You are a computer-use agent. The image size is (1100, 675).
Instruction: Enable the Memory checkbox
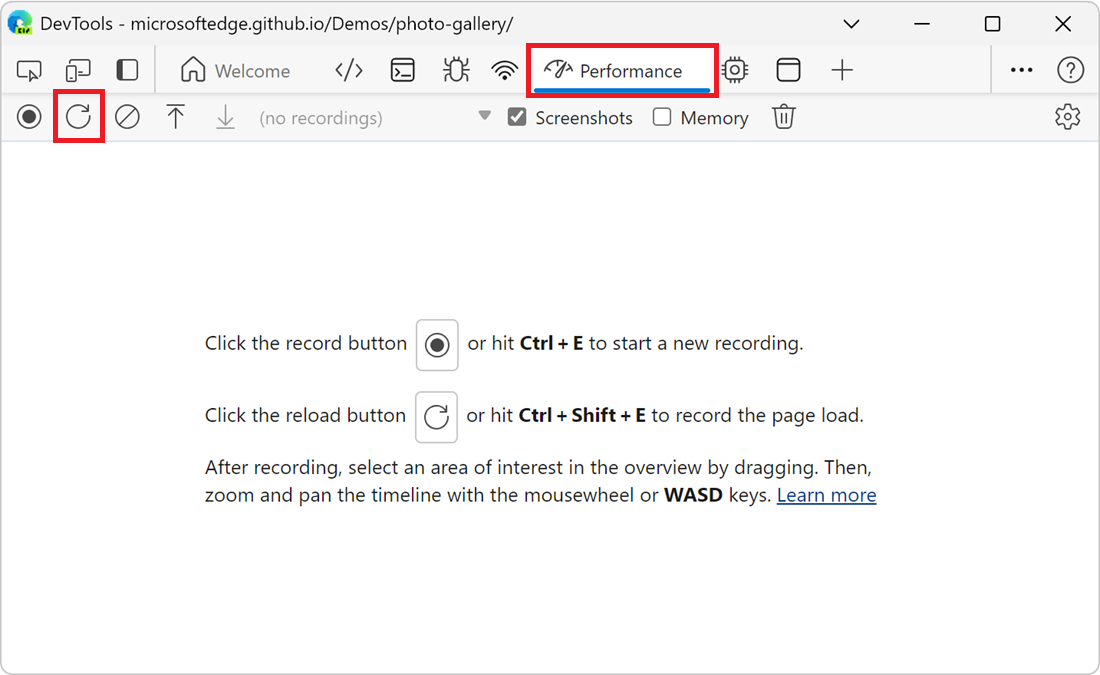[x=662, y=118]
